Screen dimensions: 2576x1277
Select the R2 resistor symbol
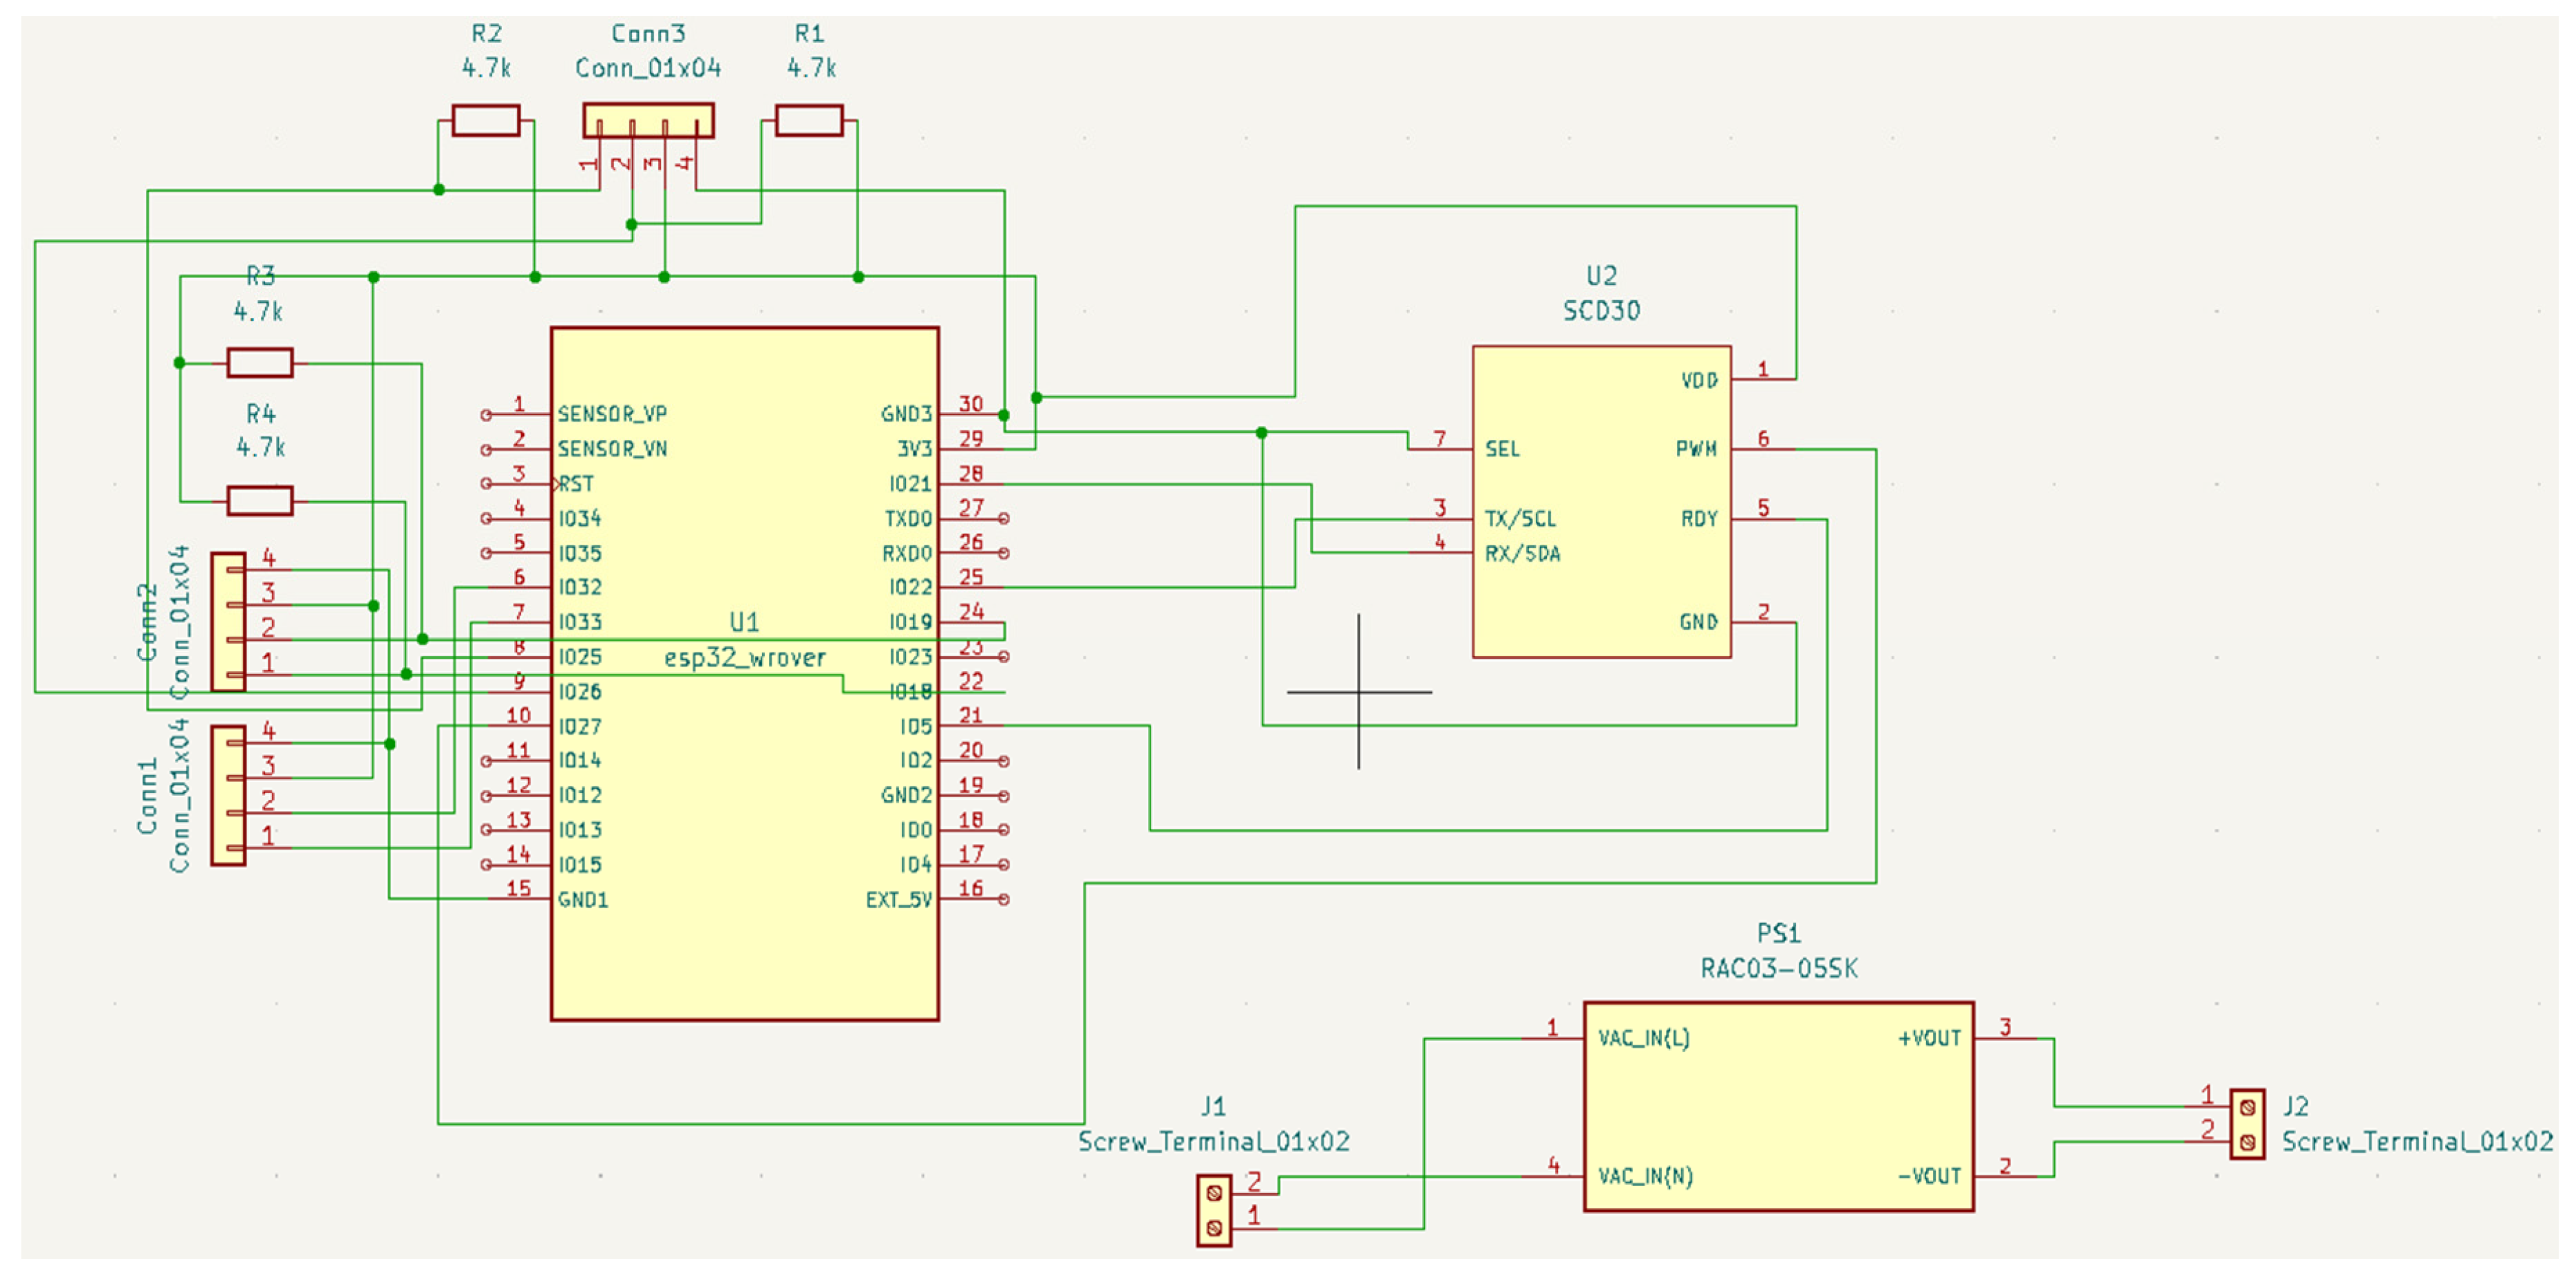point(486,121)
